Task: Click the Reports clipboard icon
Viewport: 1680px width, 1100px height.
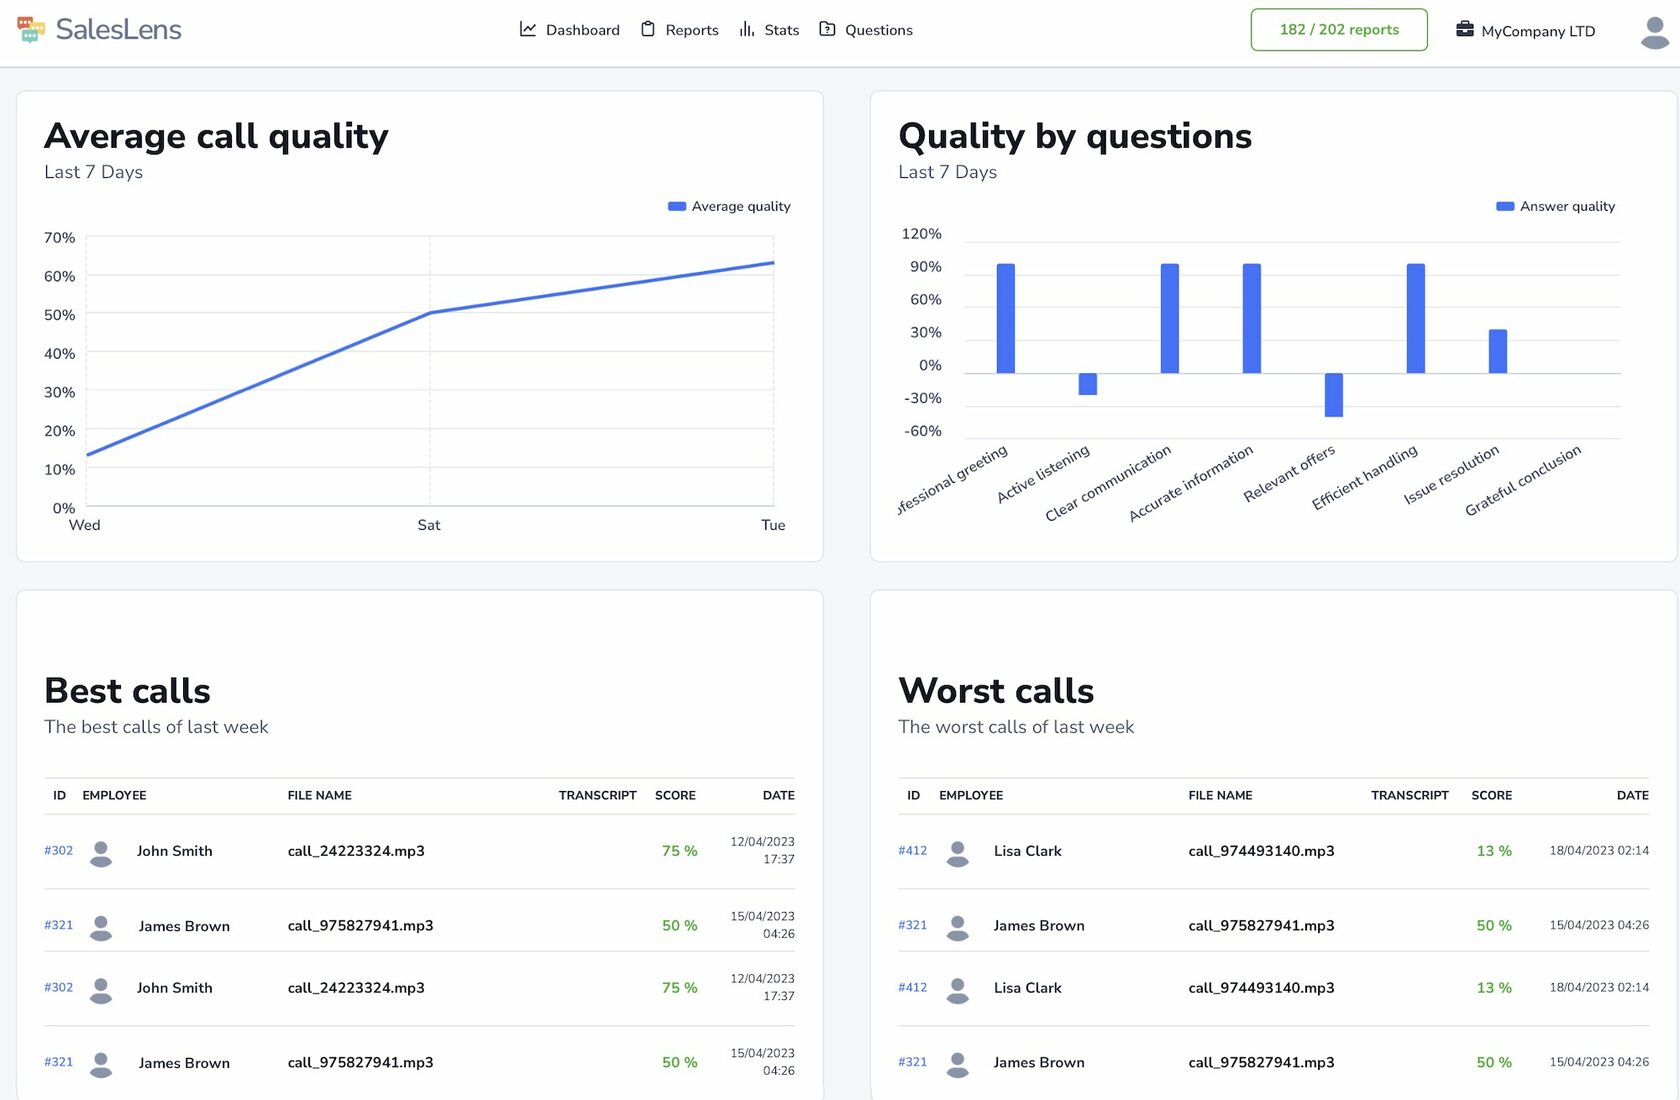Action: [x=649, y=29]
